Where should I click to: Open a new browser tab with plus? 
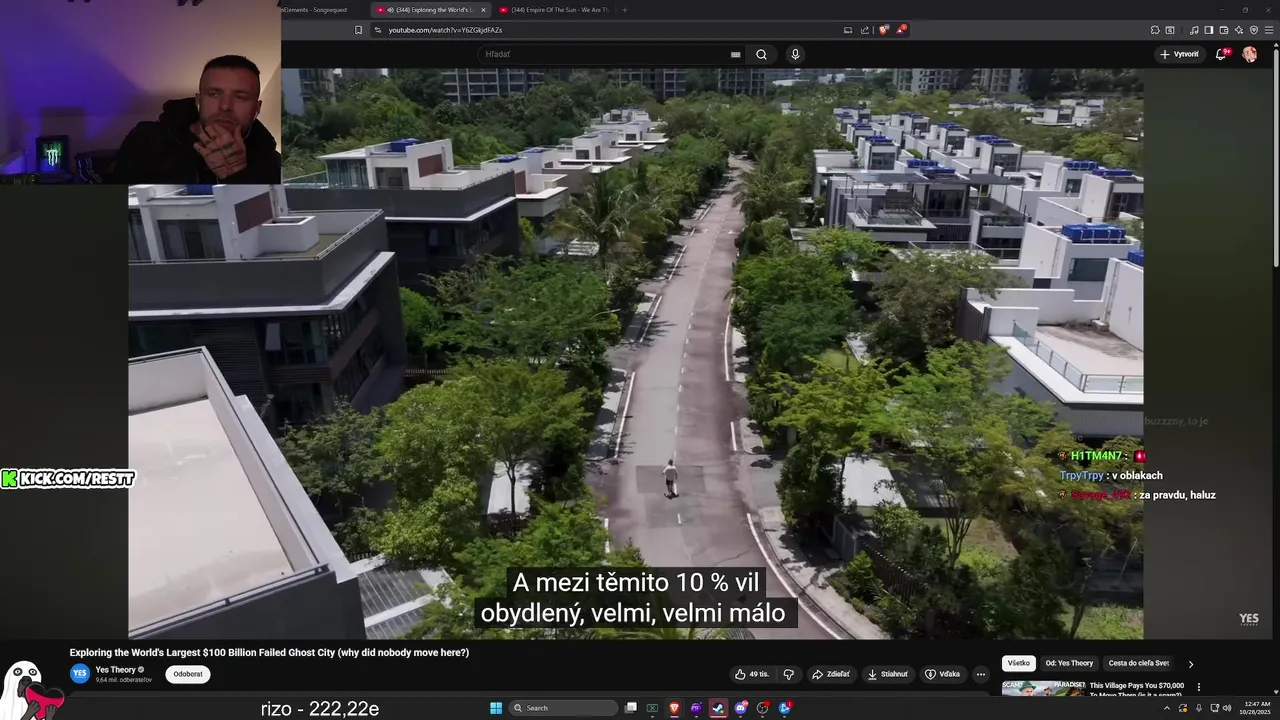[x=625, y=10]
